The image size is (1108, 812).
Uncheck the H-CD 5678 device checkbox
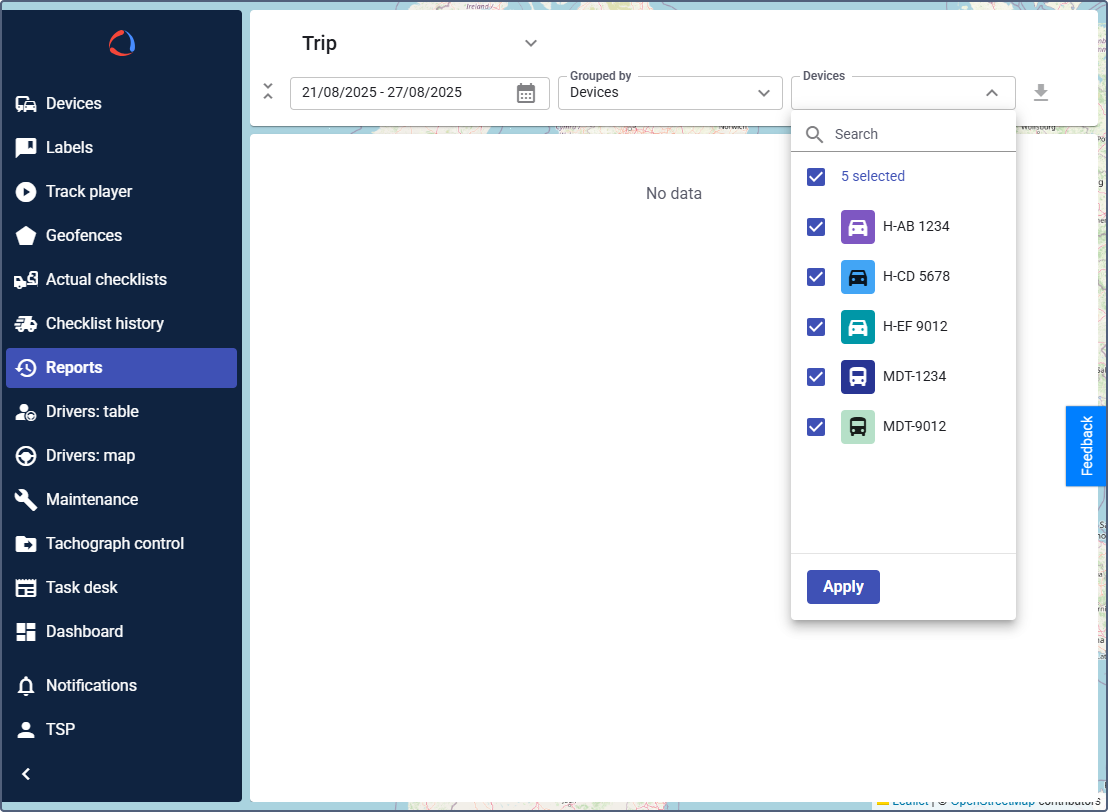pyautogui.click(x=816, y=277)
